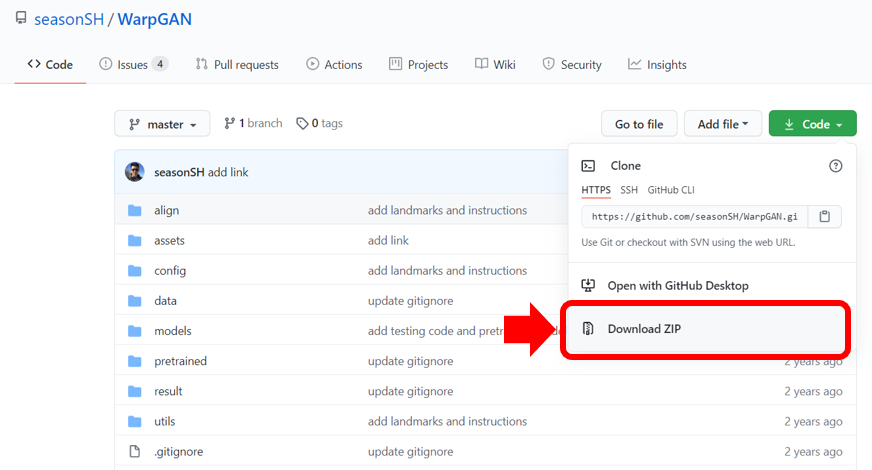
Task: Open models row commit 'add testing code'
Action: coord(436,331)
